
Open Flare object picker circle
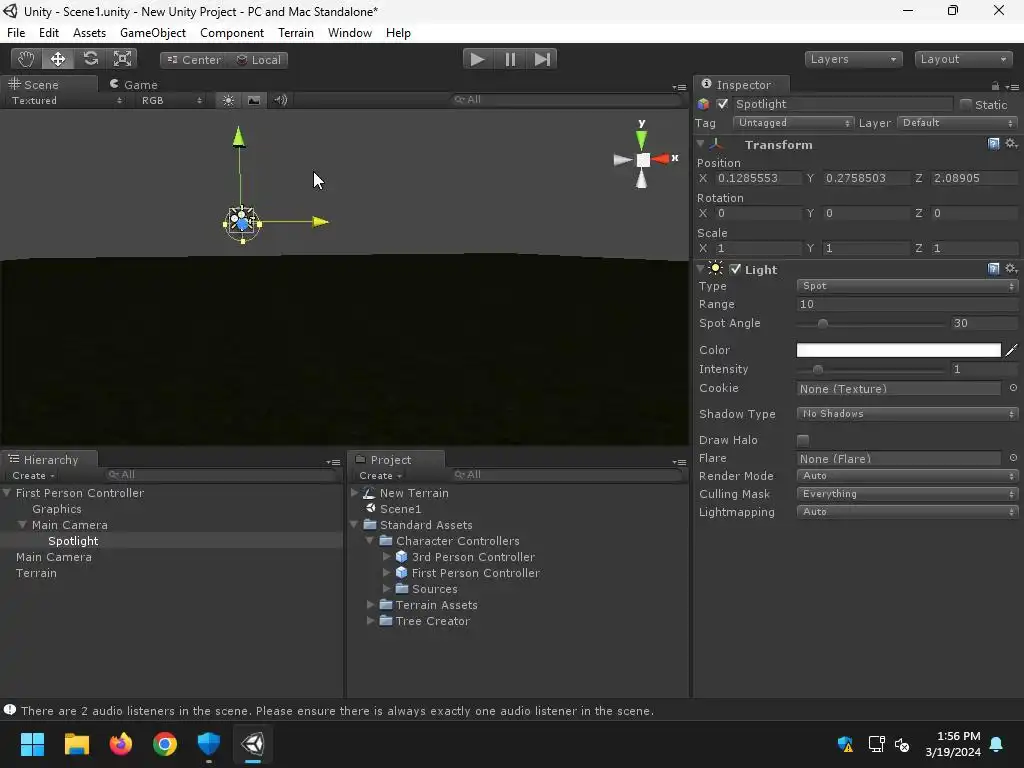click(1013, 458)
